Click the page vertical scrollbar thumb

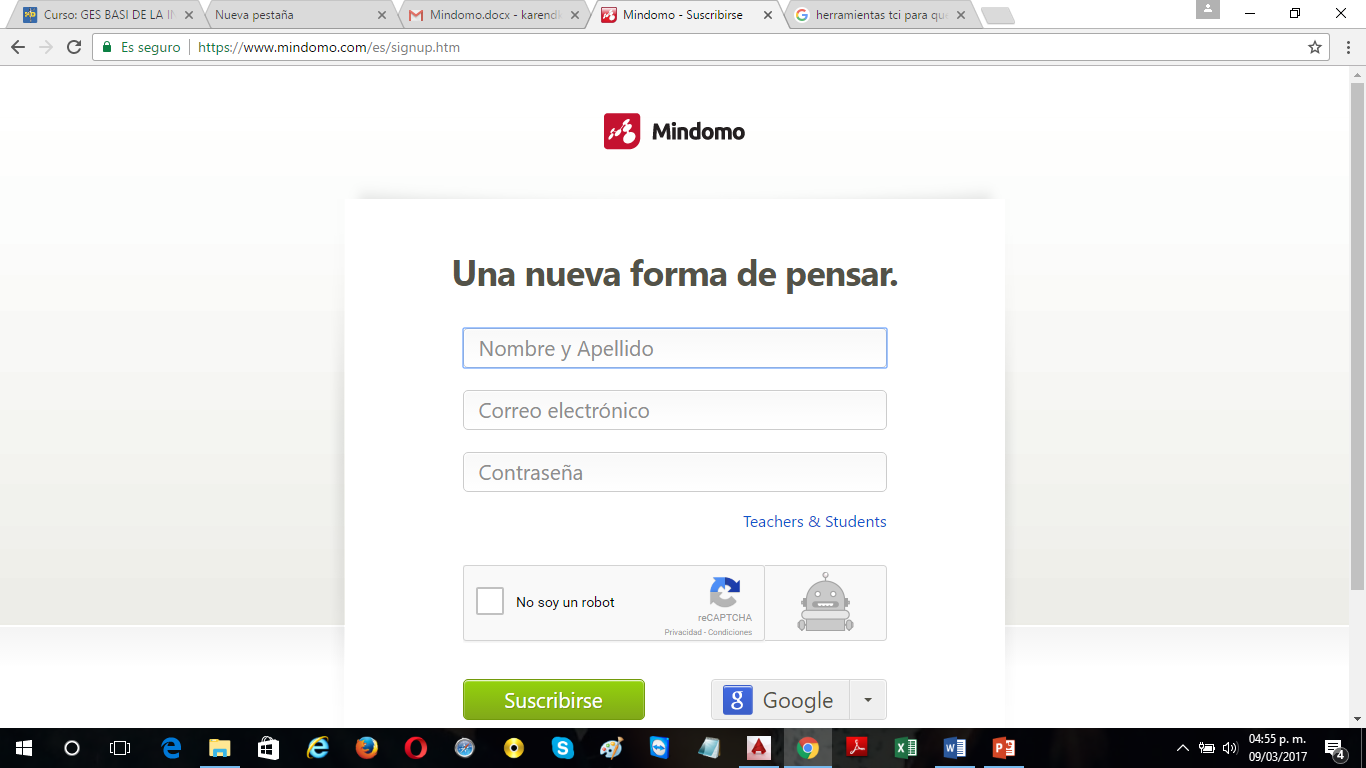click(1357, 335)
